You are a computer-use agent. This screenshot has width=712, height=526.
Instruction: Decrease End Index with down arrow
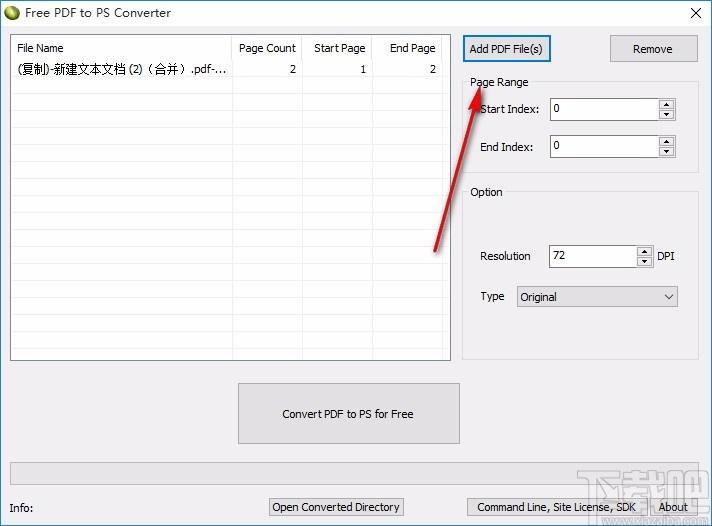click(666, 152)
